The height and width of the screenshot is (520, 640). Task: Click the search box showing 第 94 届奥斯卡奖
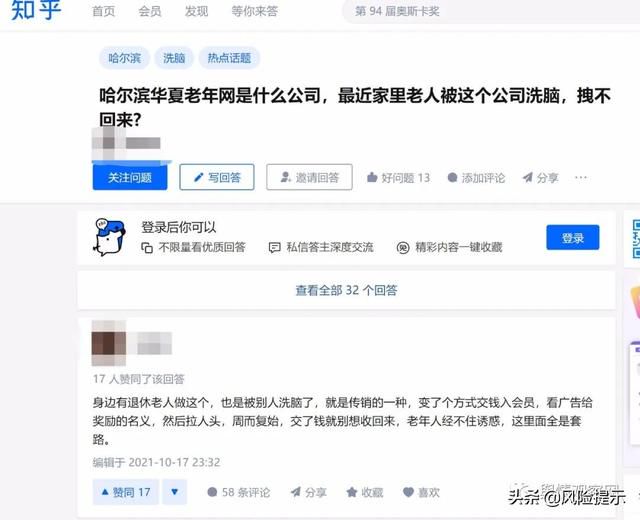coord(490,11)
